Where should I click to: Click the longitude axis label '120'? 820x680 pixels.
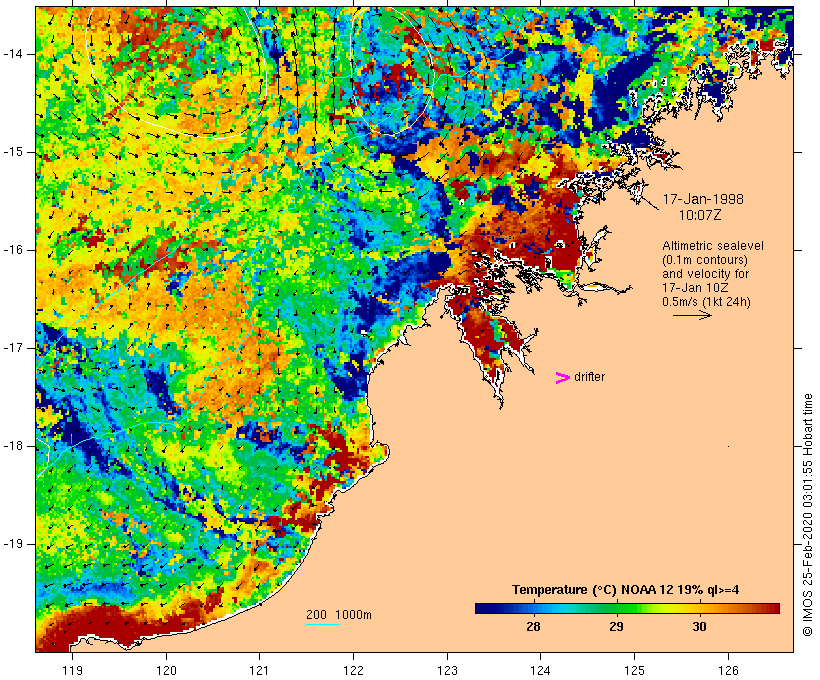166,670
